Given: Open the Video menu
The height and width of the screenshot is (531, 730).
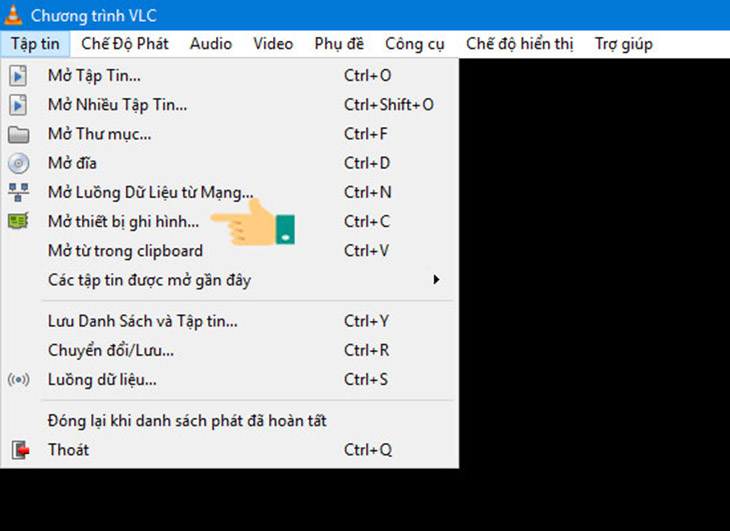Looking at the screenshot, I should 273,44.
